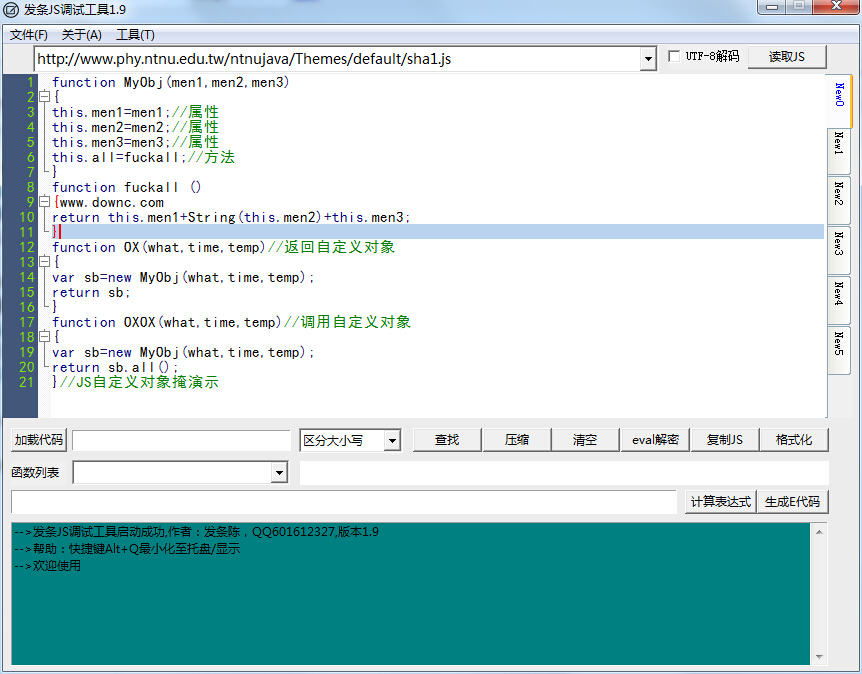Click the application icon in the title bar
862x674 pixels.
coord(11,10)
